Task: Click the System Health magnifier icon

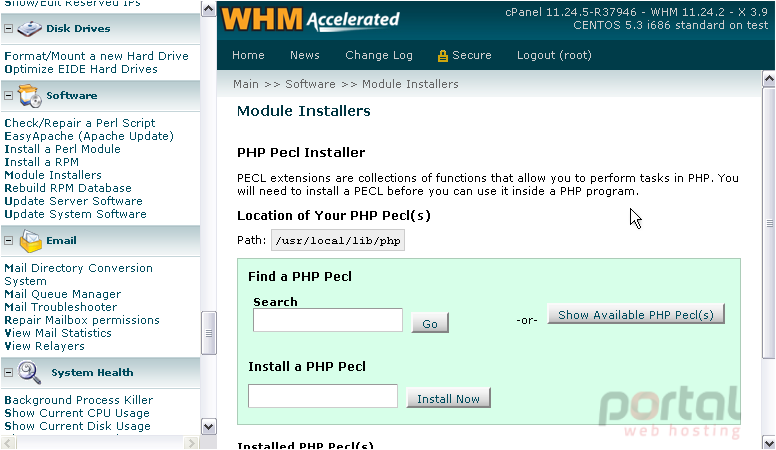Action: pyautogui.click(x=29, y=373)
